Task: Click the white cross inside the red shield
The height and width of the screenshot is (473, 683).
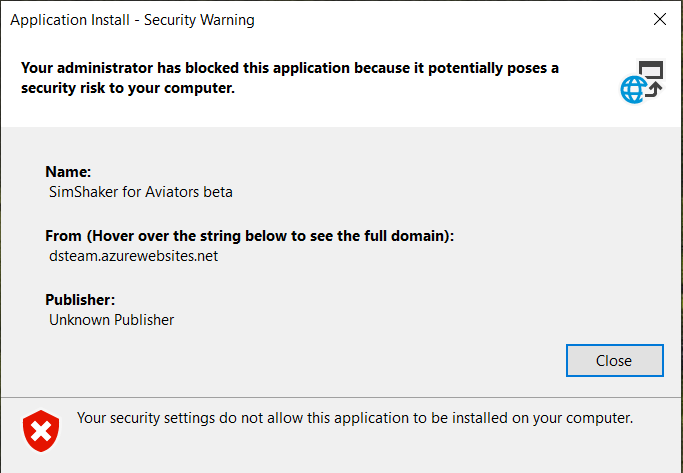Action: (41, 432)
